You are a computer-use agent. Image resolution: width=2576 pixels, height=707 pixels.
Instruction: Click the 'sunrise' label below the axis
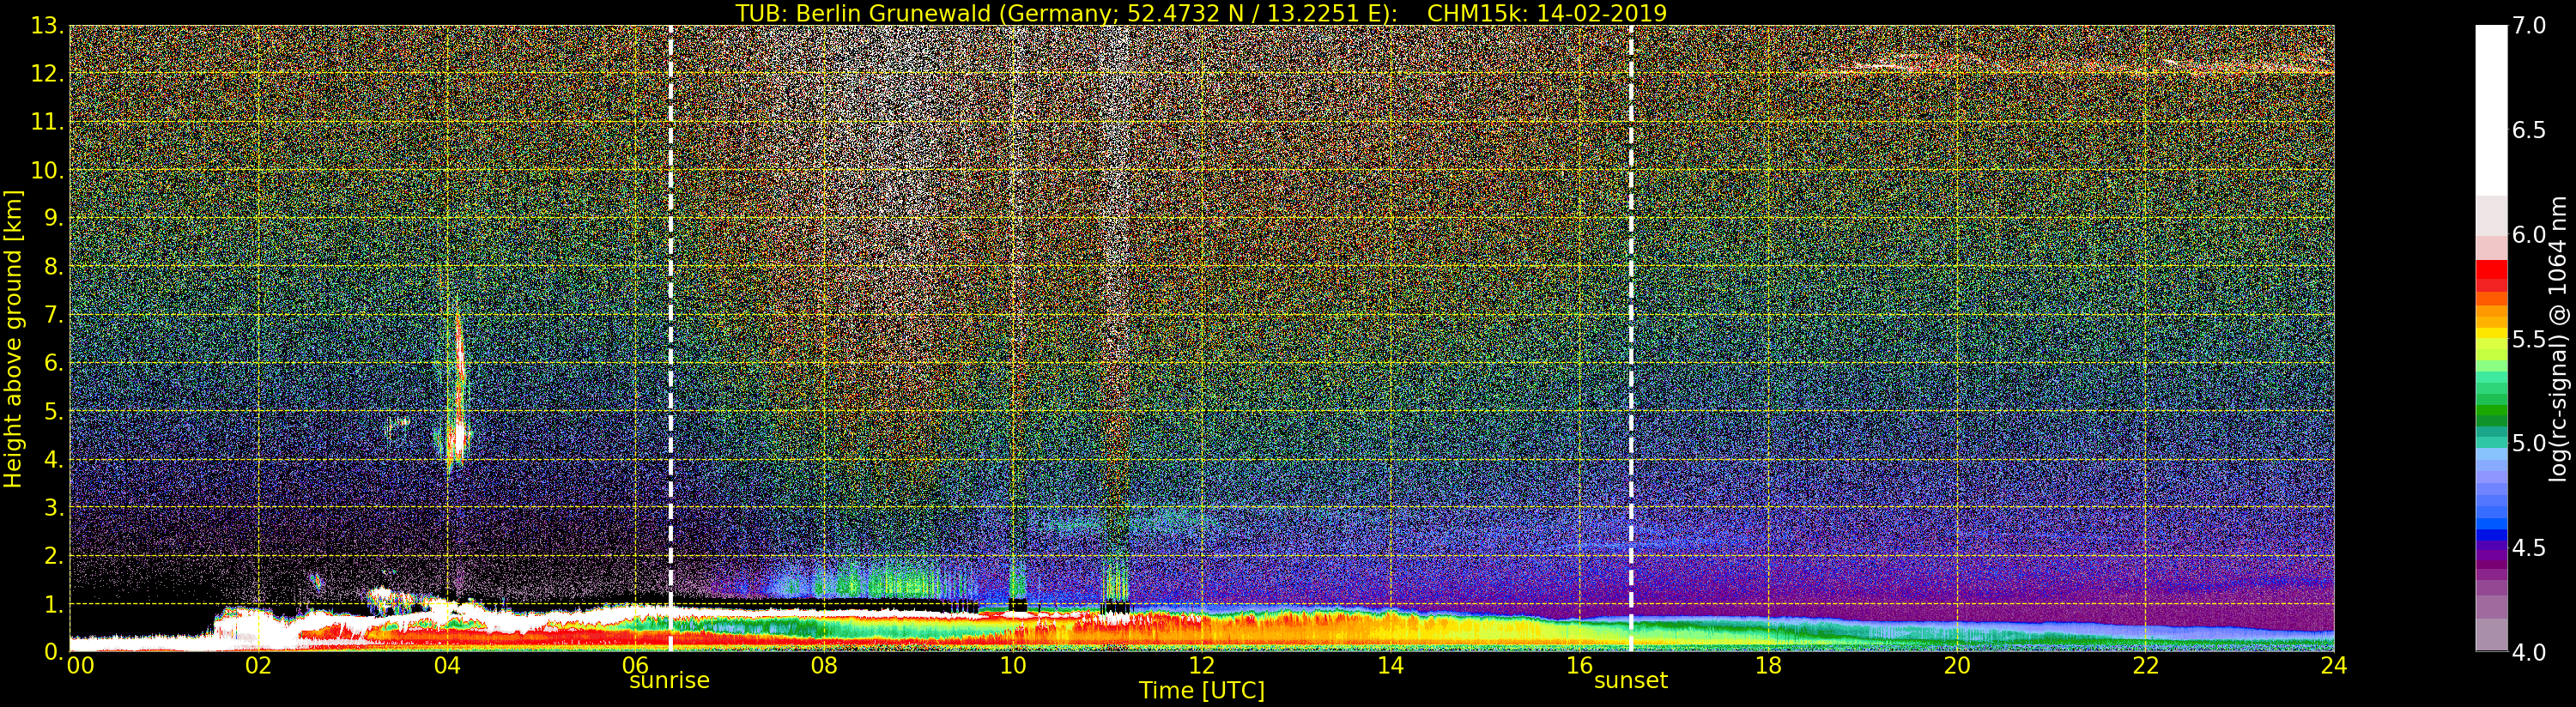tap(669, 681)
